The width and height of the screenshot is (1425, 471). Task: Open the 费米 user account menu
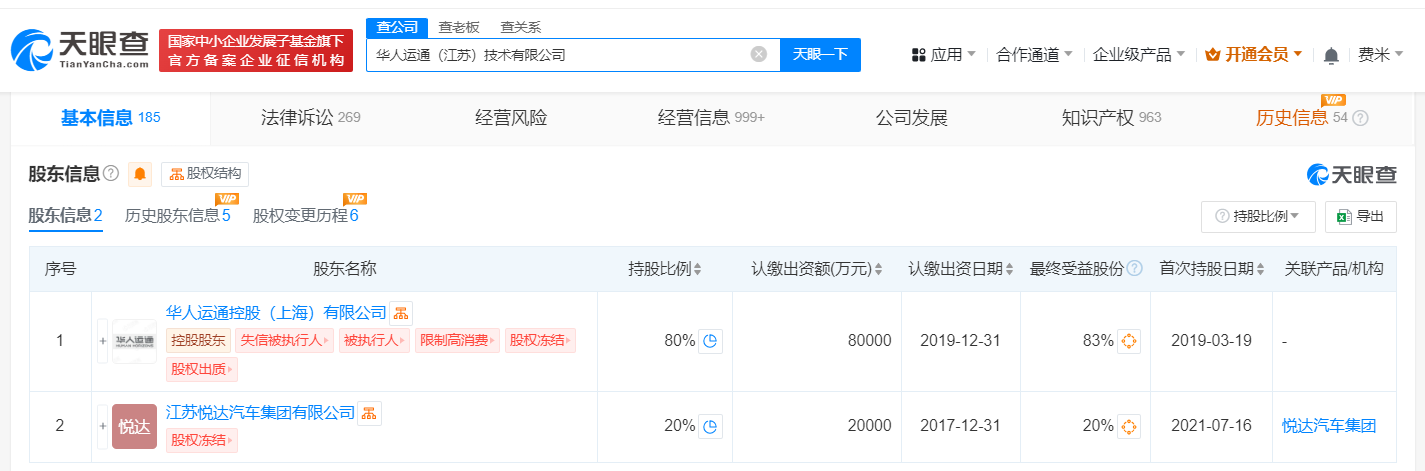click(1381, 55)
